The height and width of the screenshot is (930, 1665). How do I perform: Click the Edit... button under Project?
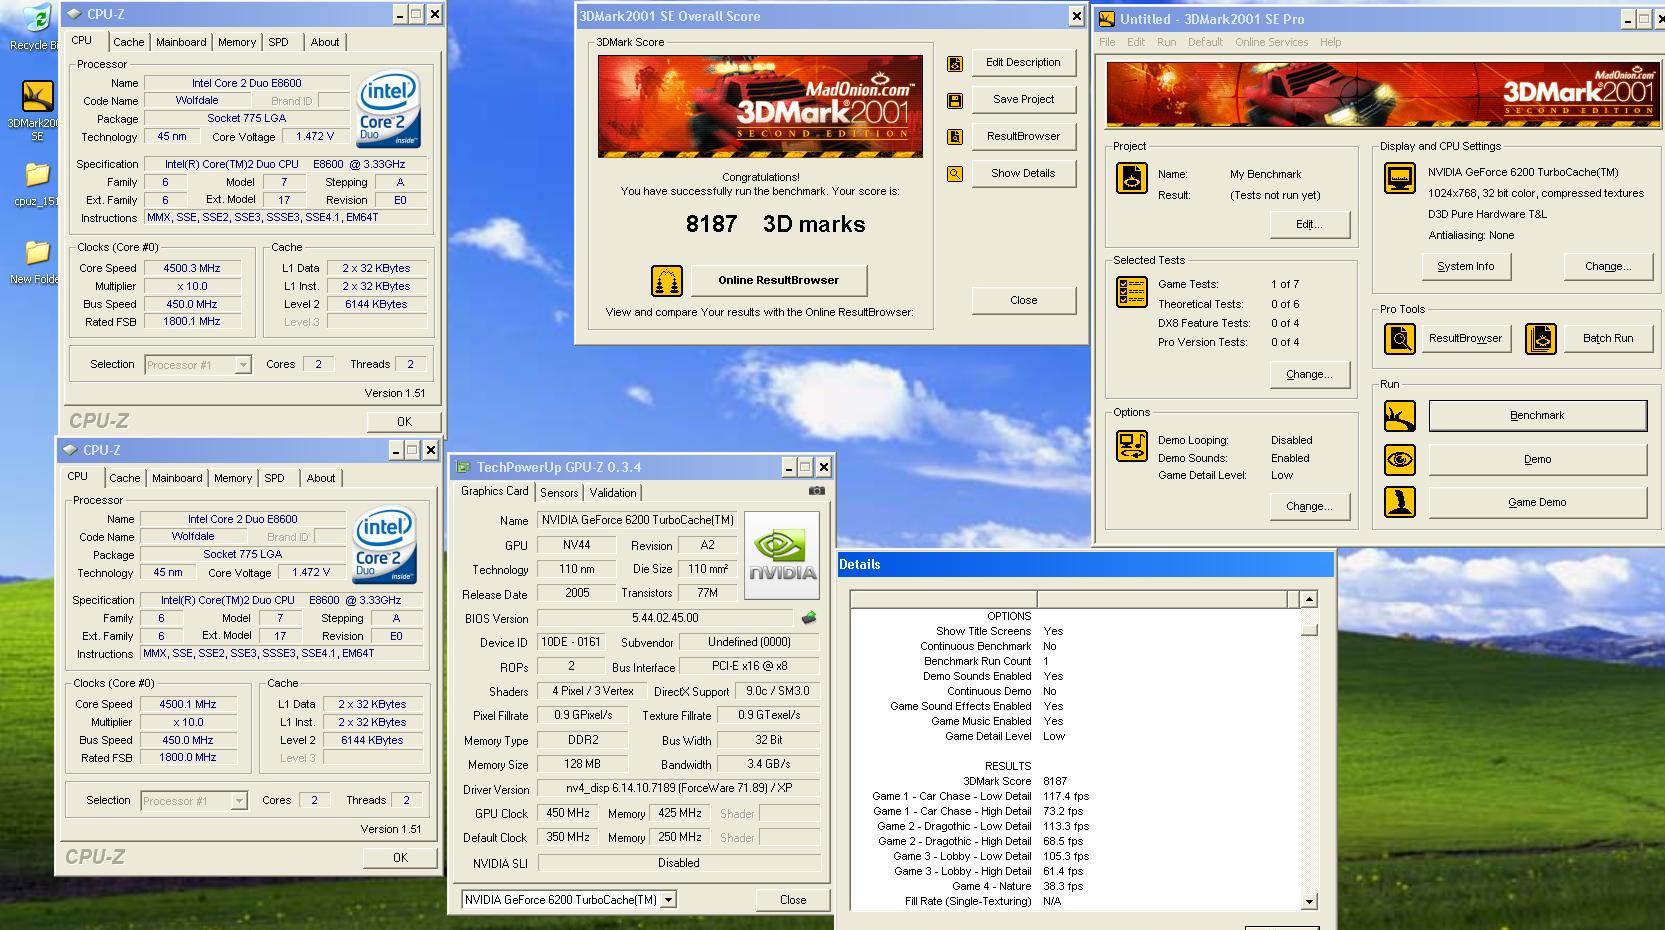1309,224
